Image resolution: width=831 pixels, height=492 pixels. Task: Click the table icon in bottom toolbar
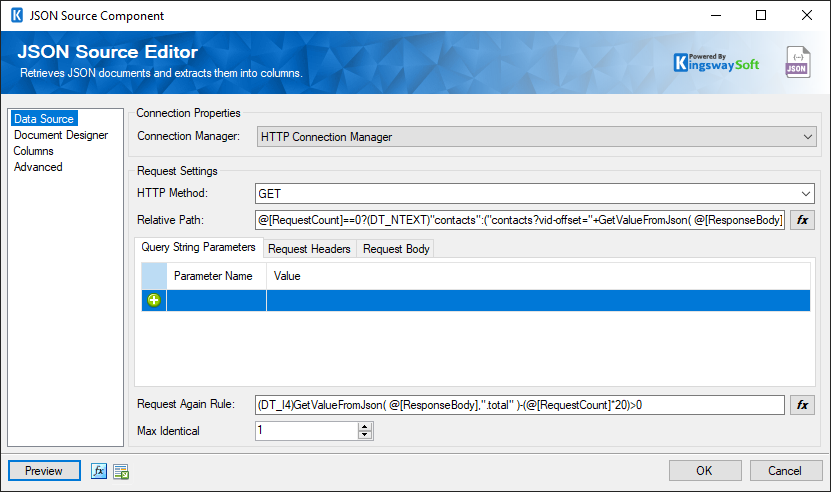click(121, 471)
